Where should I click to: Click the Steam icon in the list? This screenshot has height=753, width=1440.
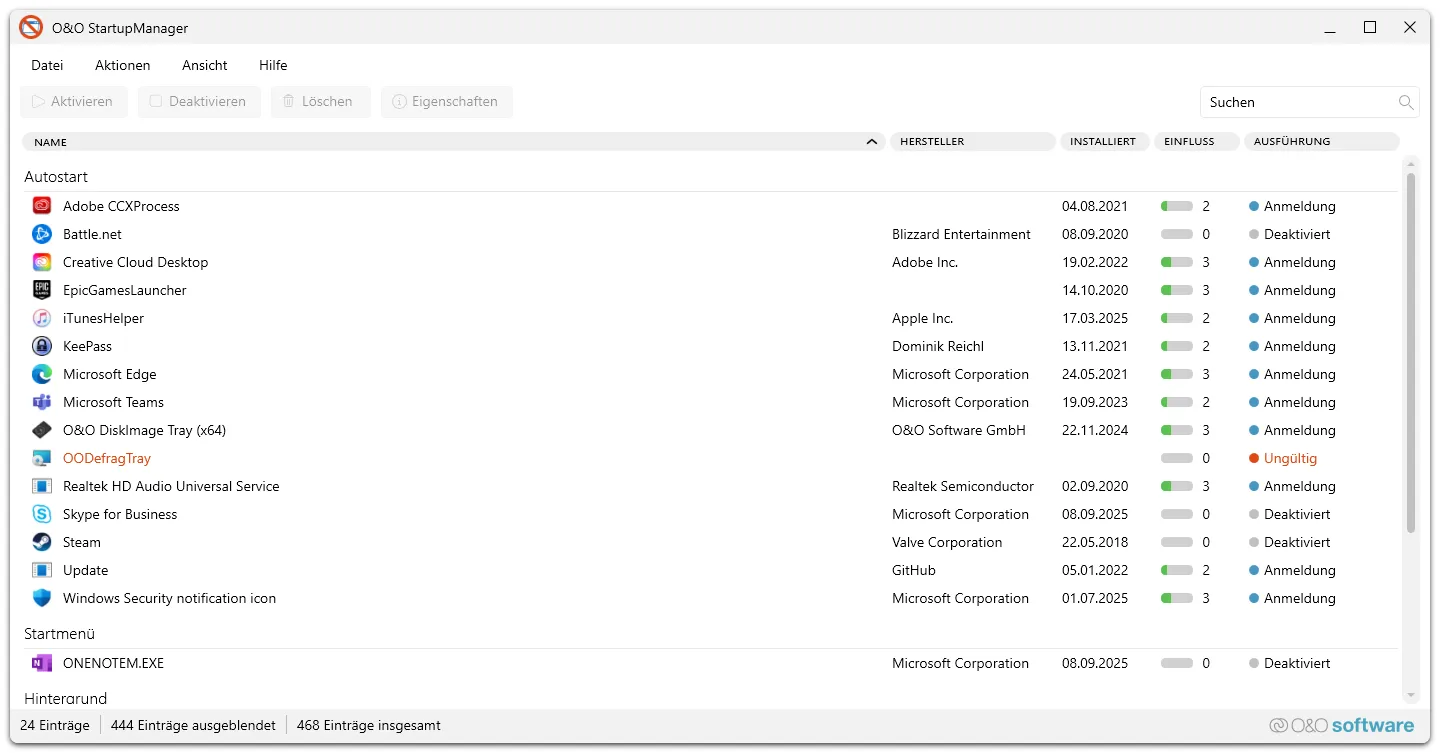tap(42, 542)
